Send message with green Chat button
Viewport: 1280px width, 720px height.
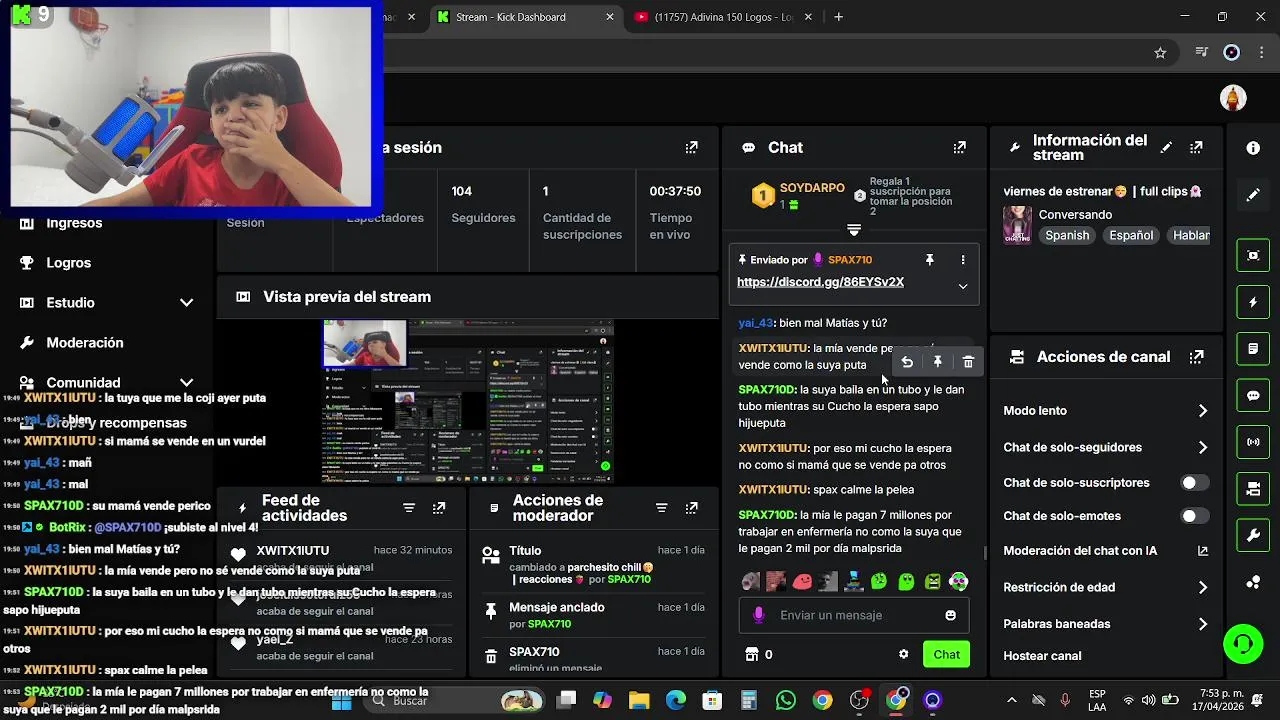[x=946, y=654]
